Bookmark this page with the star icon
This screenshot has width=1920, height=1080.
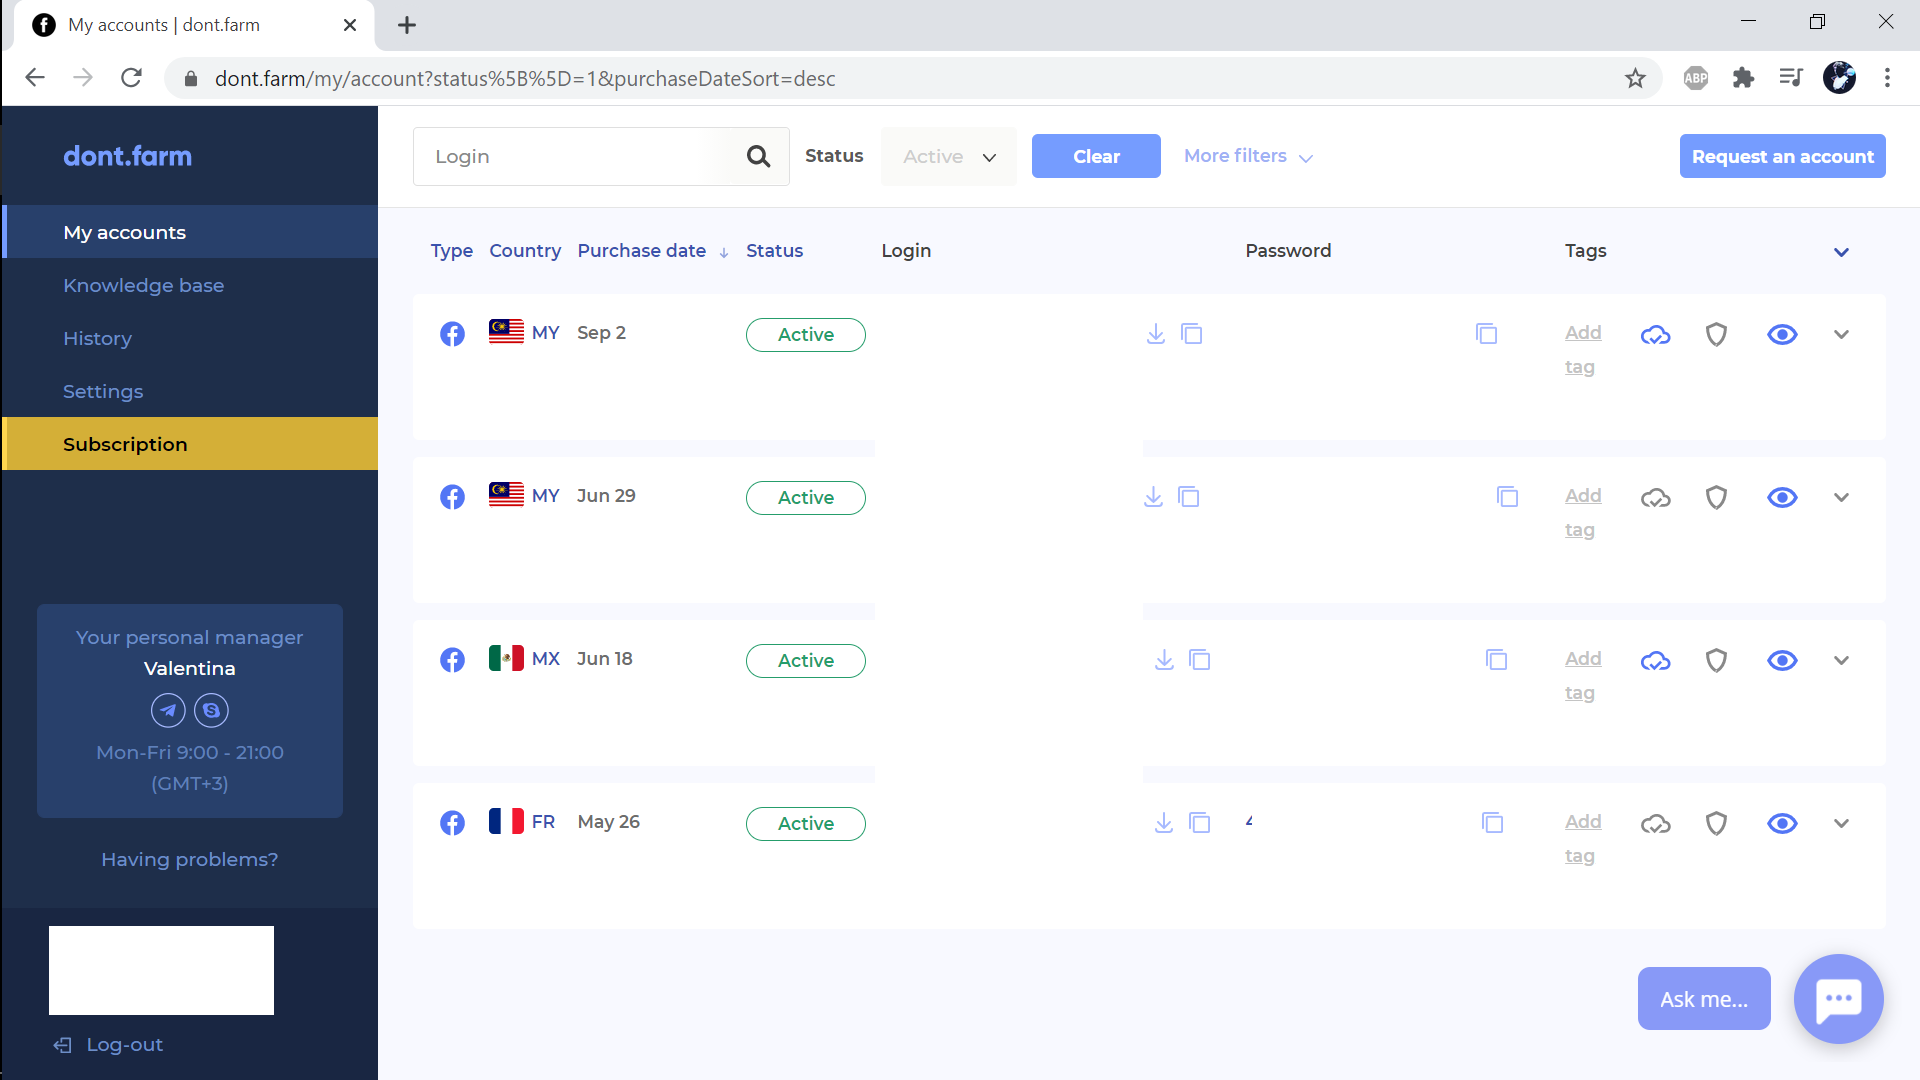pos(1635,78)
